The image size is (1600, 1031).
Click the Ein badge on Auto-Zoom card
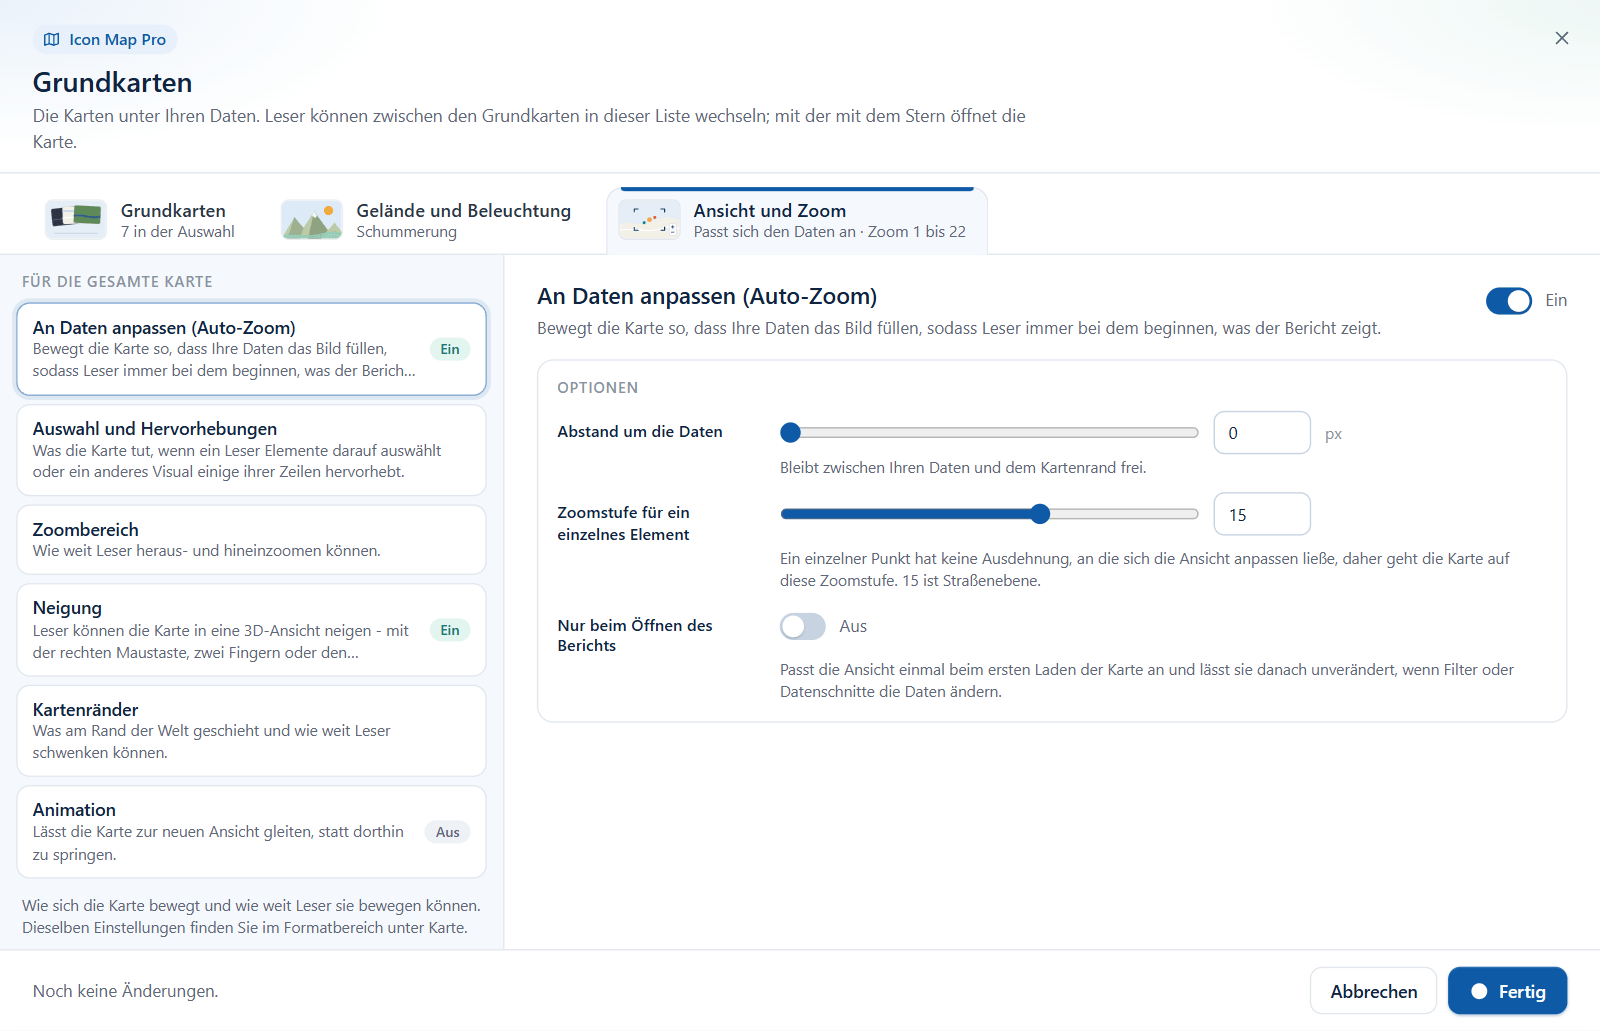pyautogui.click(x=450, y=349)
